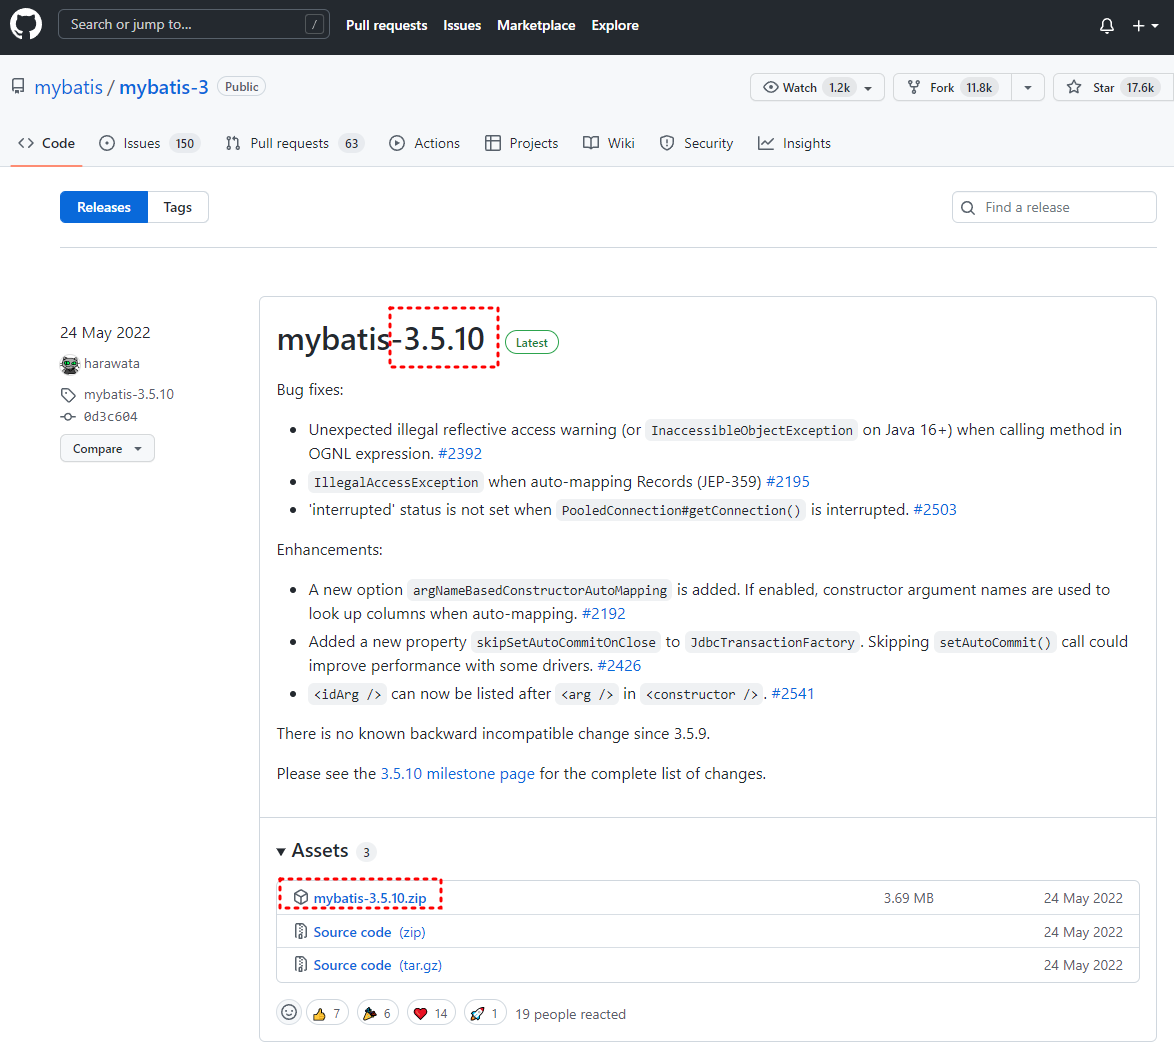Fork the repository
The width and height of the screenshot is (1174, 1053).
tap(952, 88)
